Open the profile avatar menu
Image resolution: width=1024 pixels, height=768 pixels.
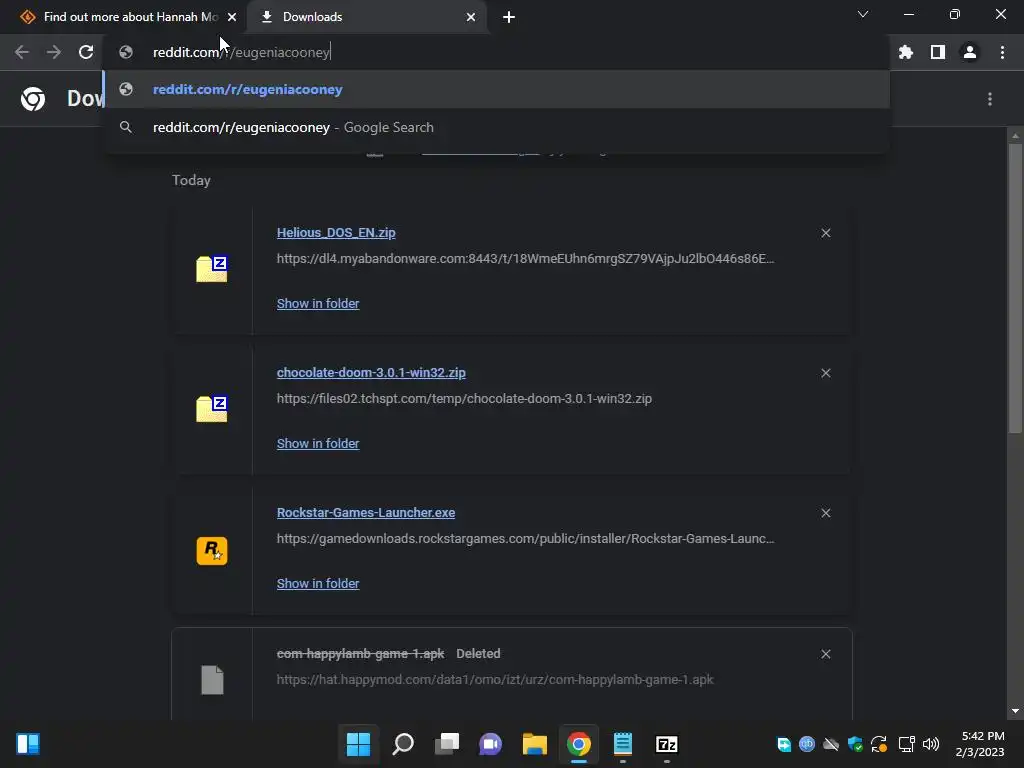click(970, 52)
